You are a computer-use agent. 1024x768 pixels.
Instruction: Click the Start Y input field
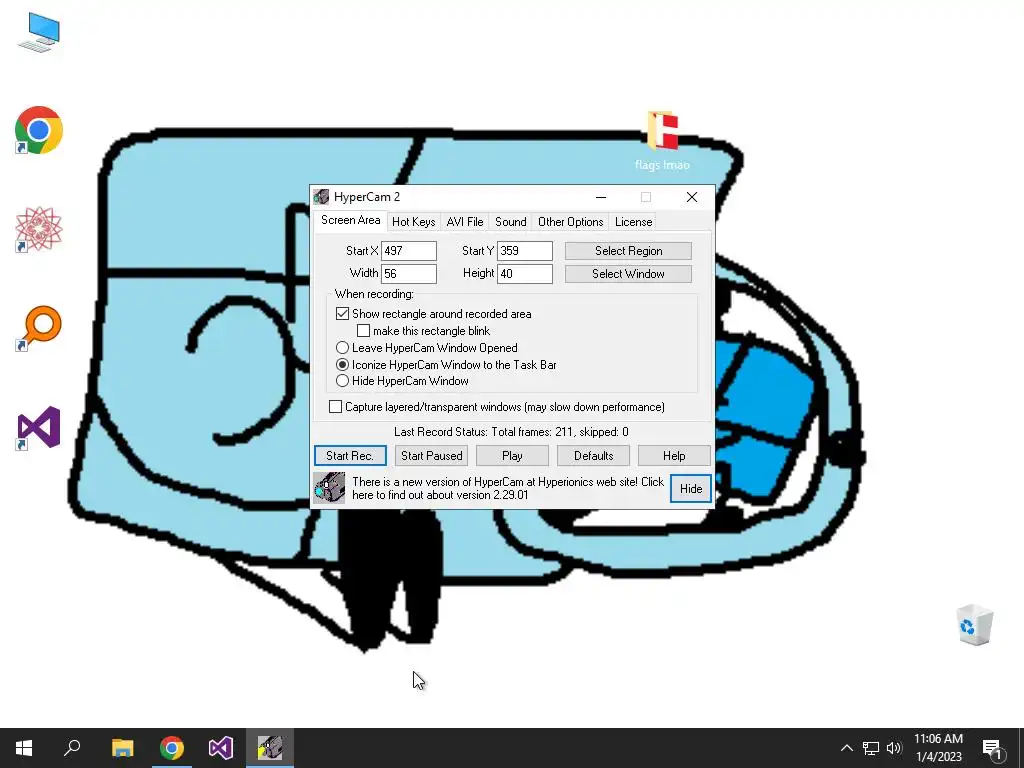point(525,251)
